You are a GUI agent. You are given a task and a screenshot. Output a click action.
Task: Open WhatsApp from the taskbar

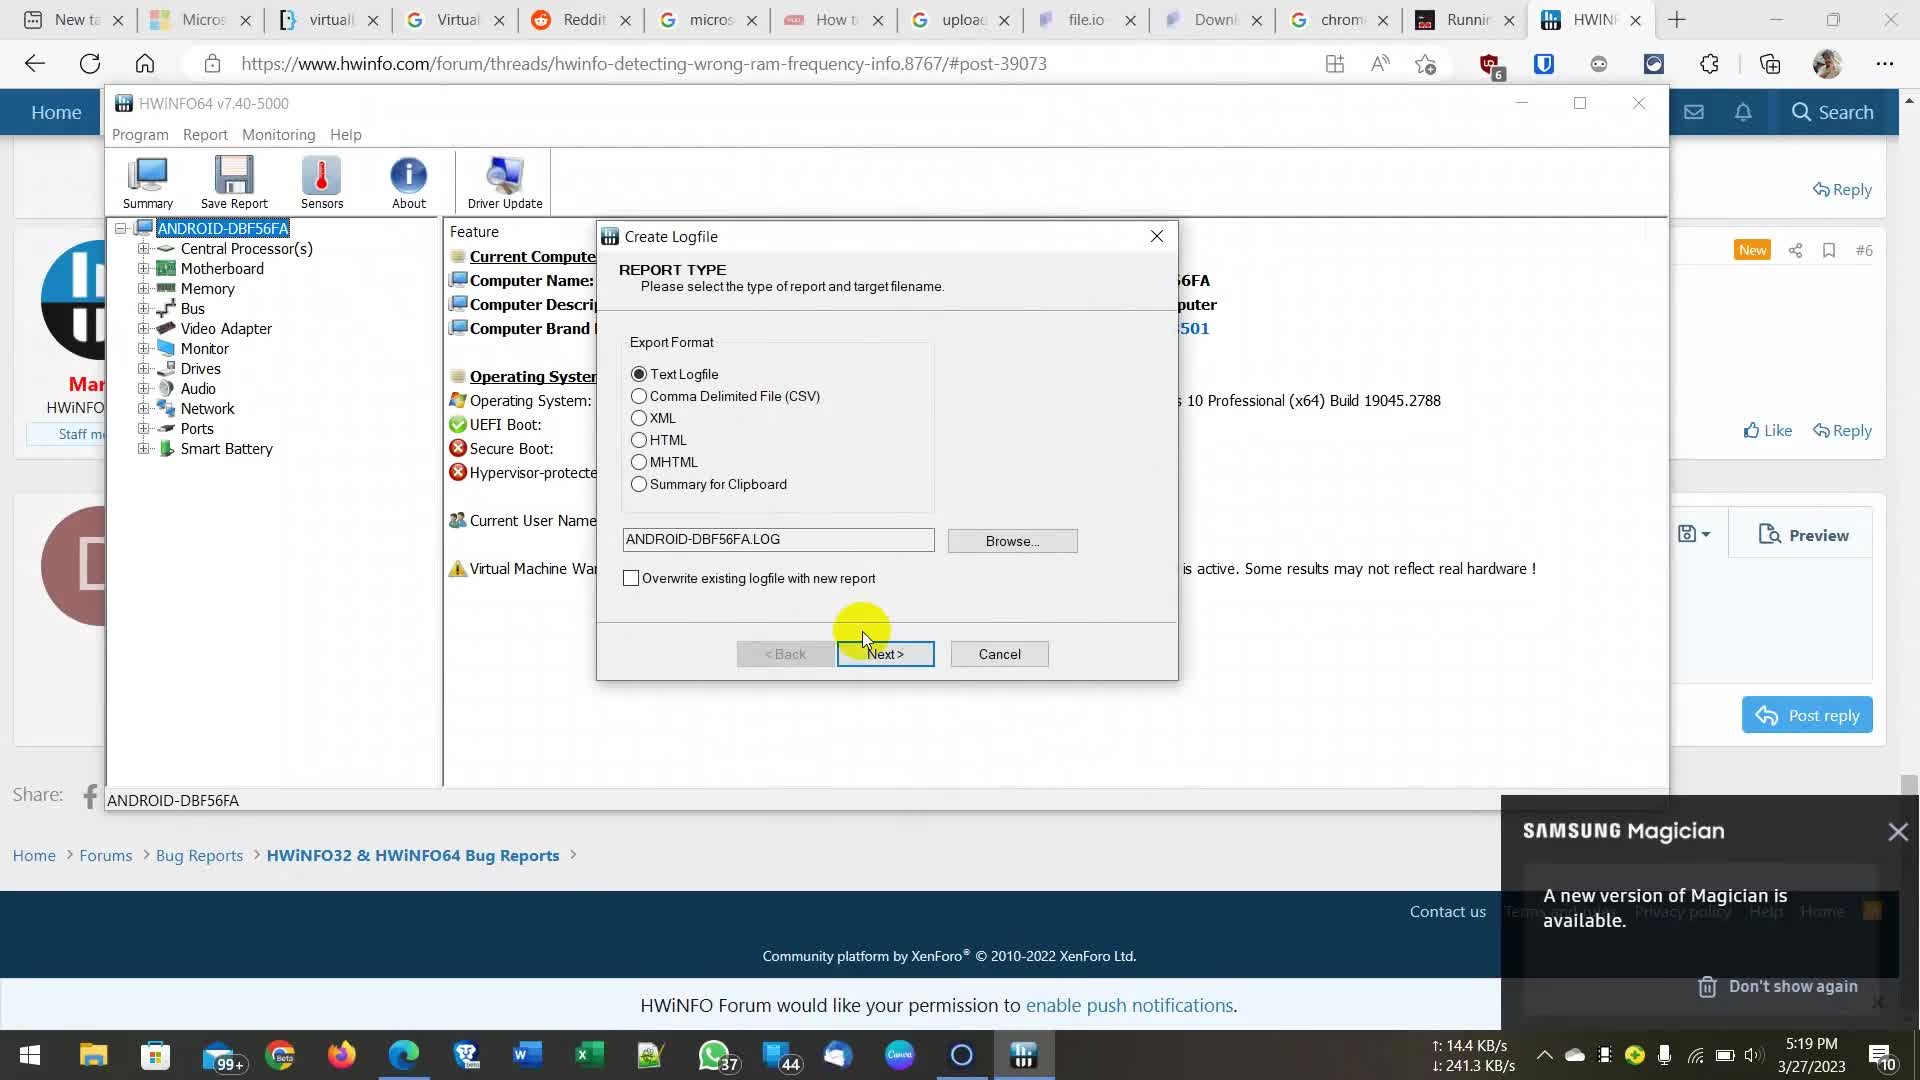click(714, 1055)
